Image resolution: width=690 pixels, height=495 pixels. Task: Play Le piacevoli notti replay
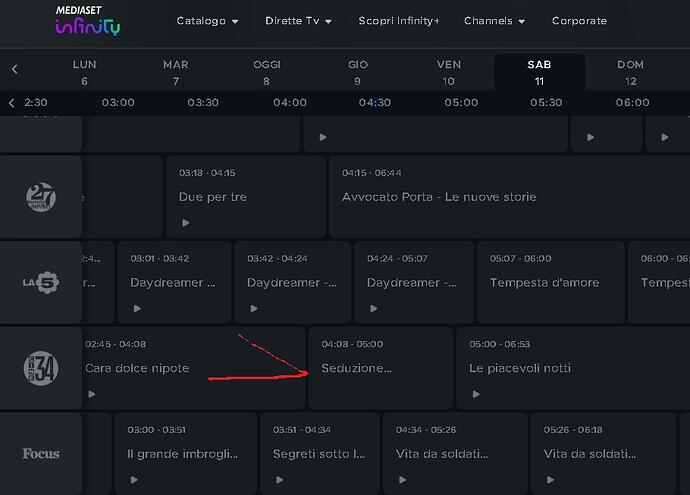(476, 394)
